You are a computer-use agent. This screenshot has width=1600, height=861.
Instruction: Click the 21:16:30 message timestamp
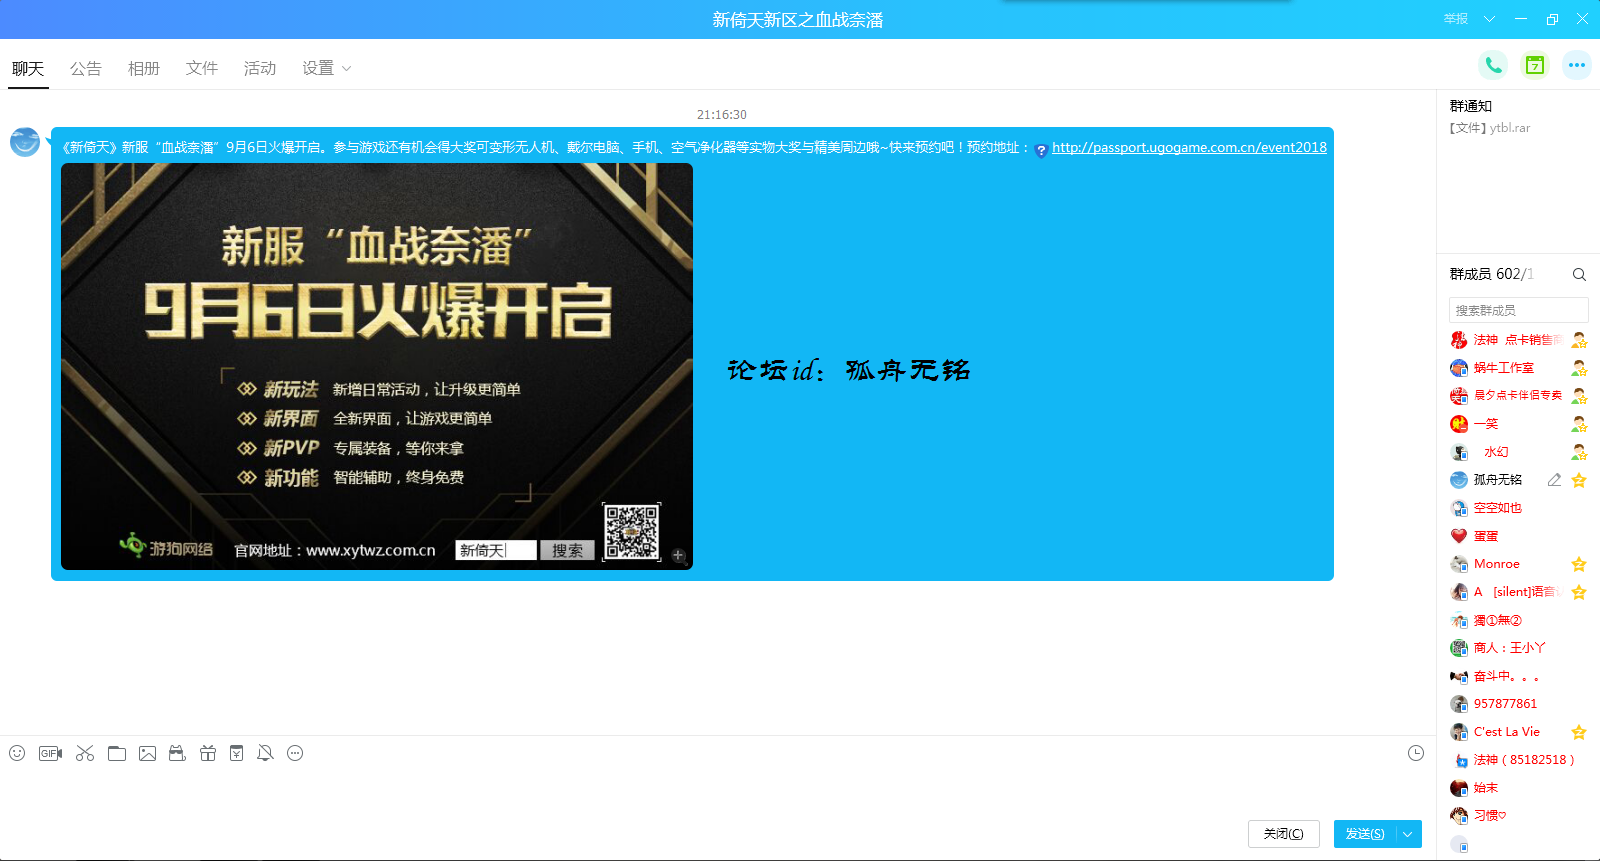722,115
